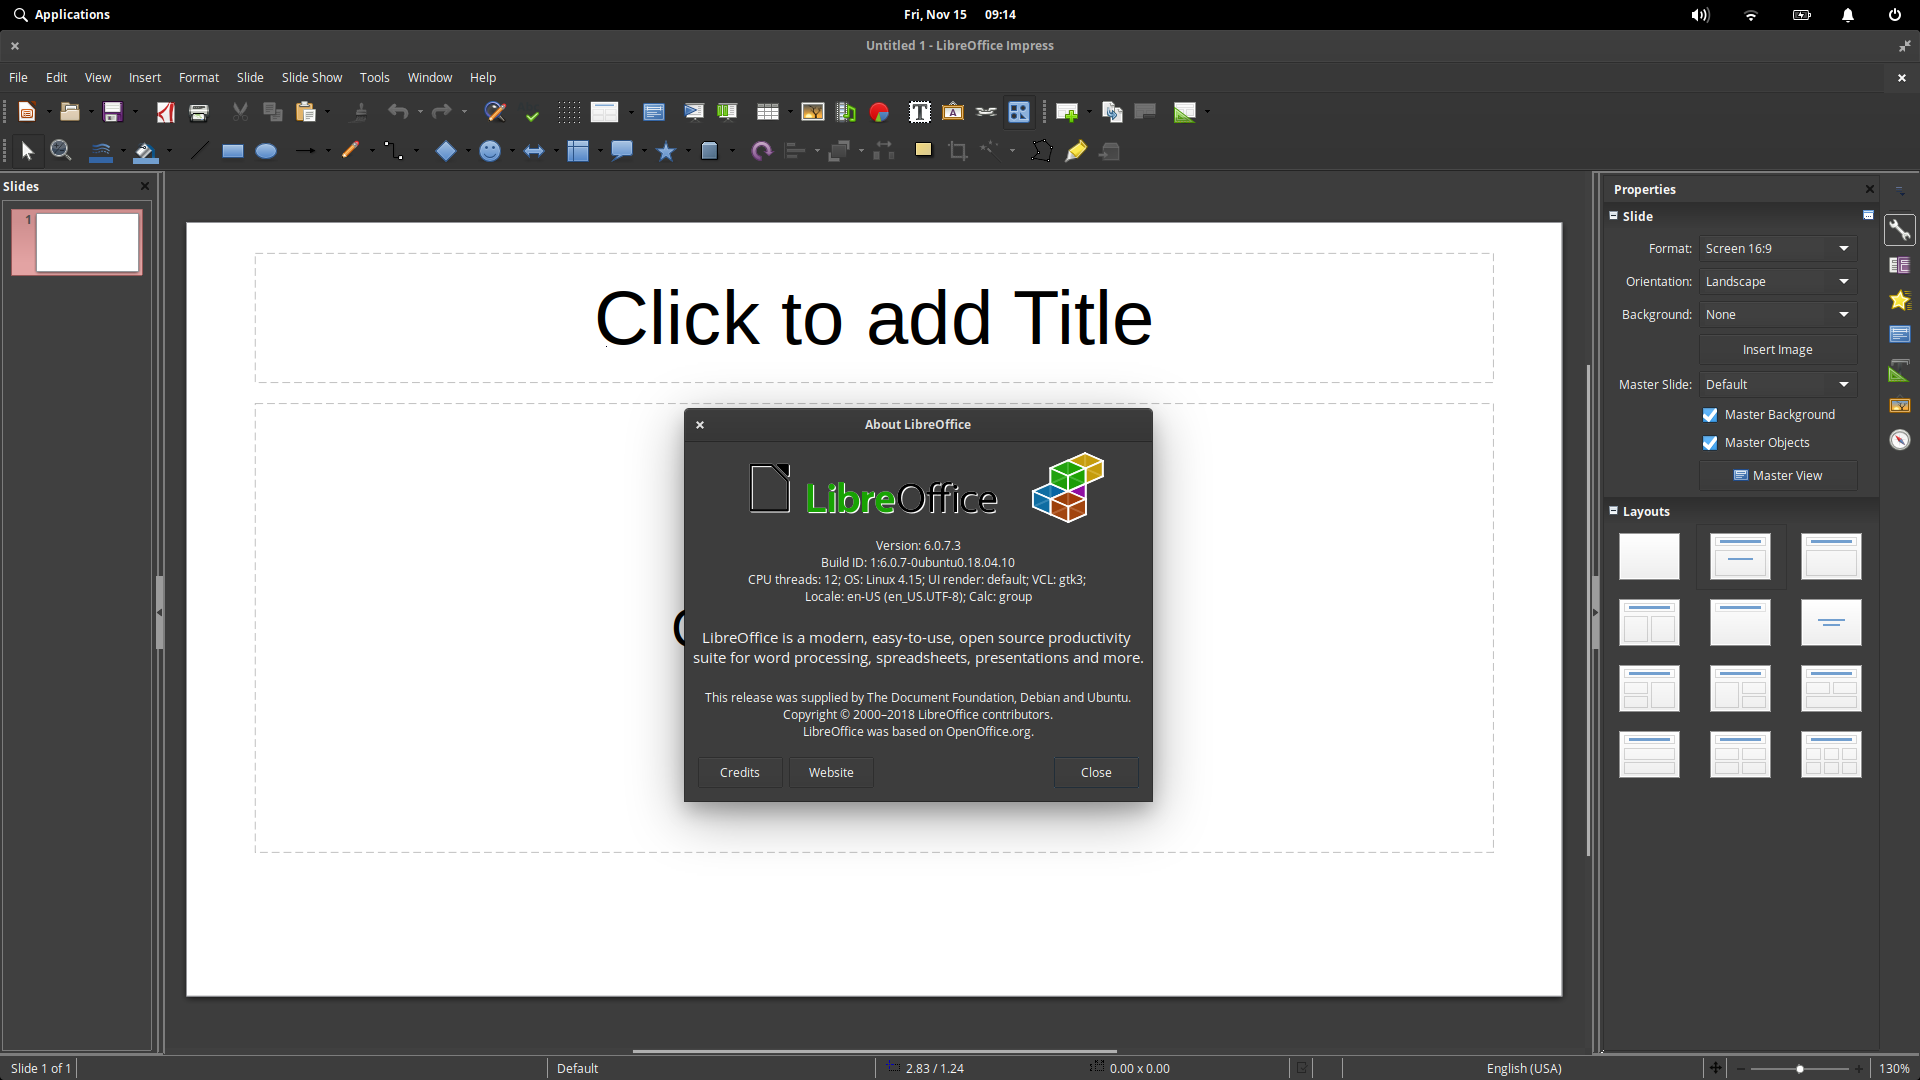Open the Help menu
Viewport: 1920px width, 1080px height.
[x=483, y=77]
